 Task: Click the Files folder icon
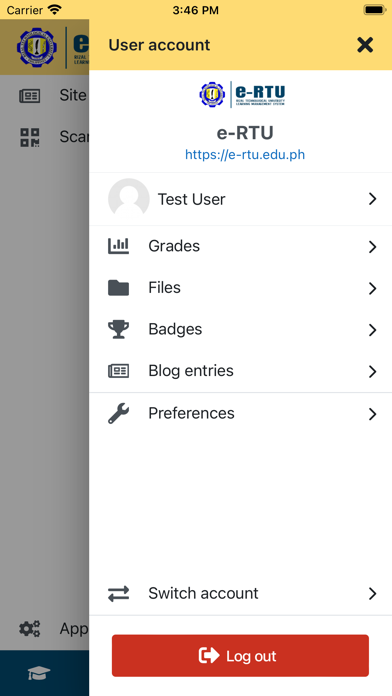pyautogui.click(x=119, y=288)
